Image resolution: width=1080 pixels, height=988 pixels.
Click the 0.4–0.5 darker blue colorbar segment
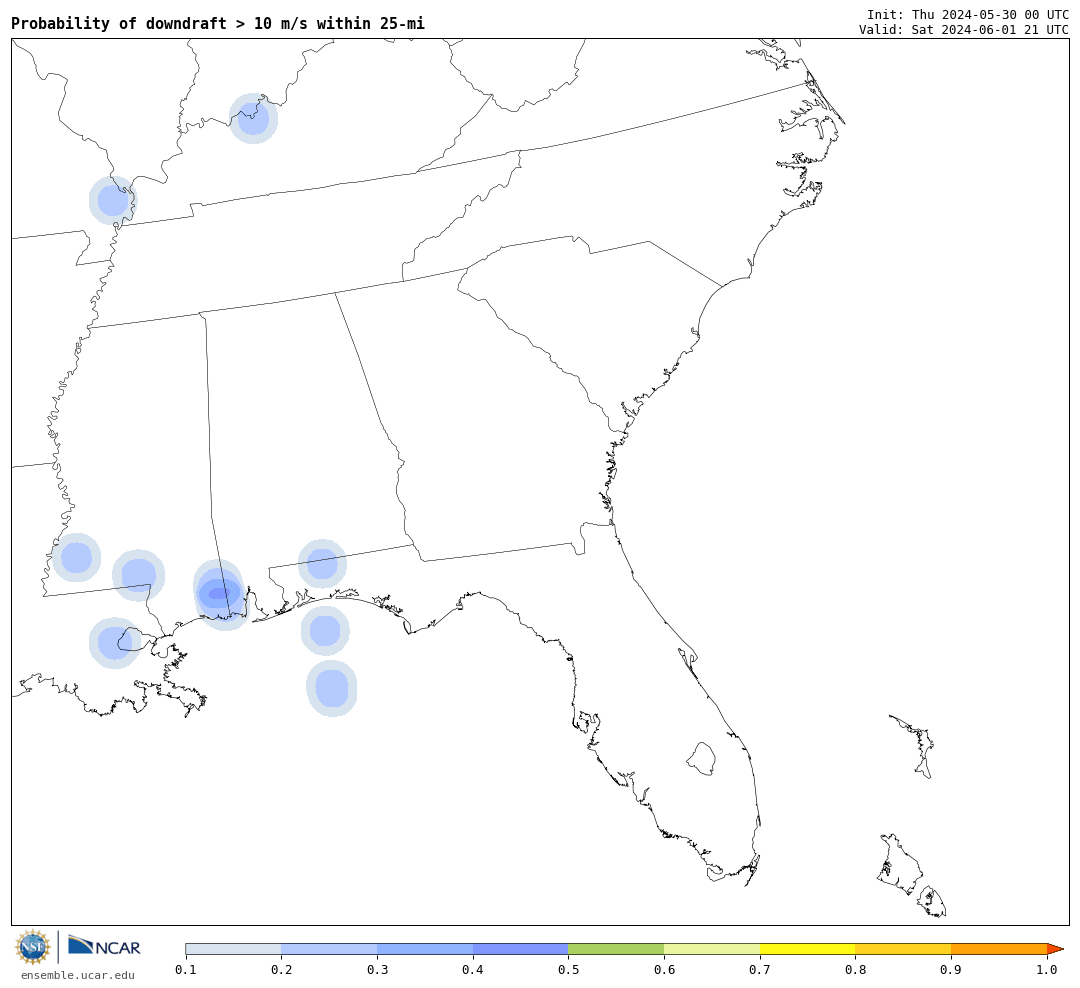[x=521, y=949]
